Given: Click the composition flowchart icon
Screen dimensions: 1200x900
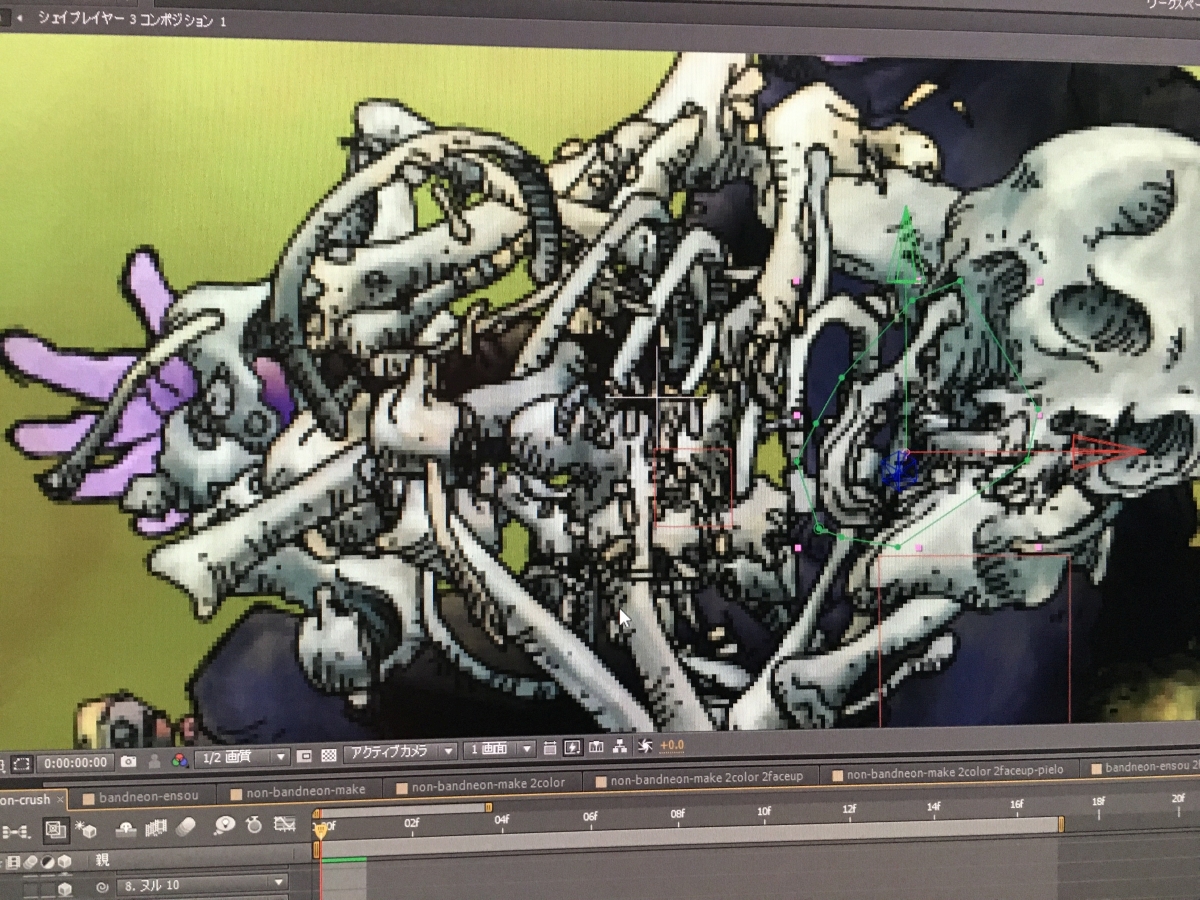Looking at the screenshot, I should (x=620, y=747).
